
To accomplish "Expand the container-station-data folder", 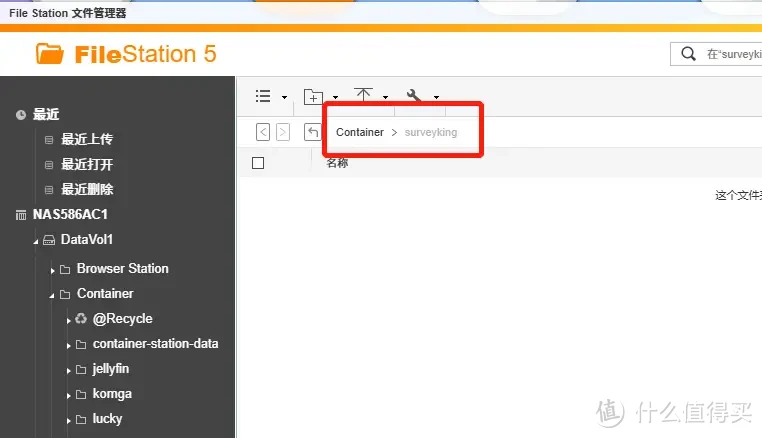I will pos(69,346).
